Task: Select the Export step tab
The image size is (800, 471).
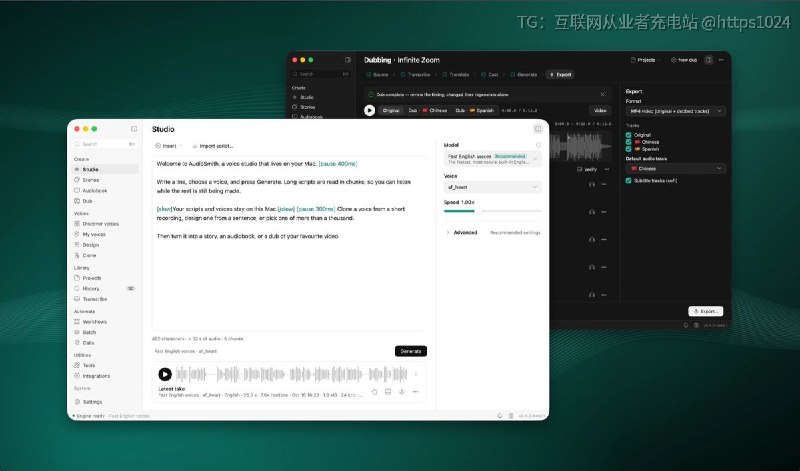Action: pos(560,75)
